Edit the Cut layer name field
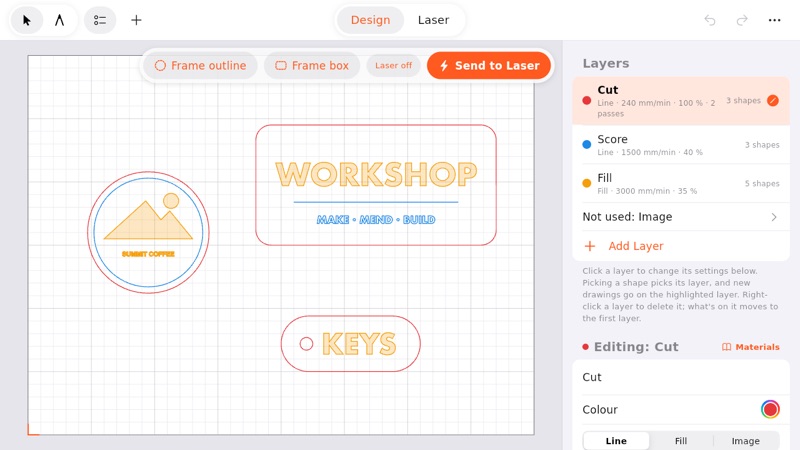This screenshot has width=800, height=450. [681, 377]
